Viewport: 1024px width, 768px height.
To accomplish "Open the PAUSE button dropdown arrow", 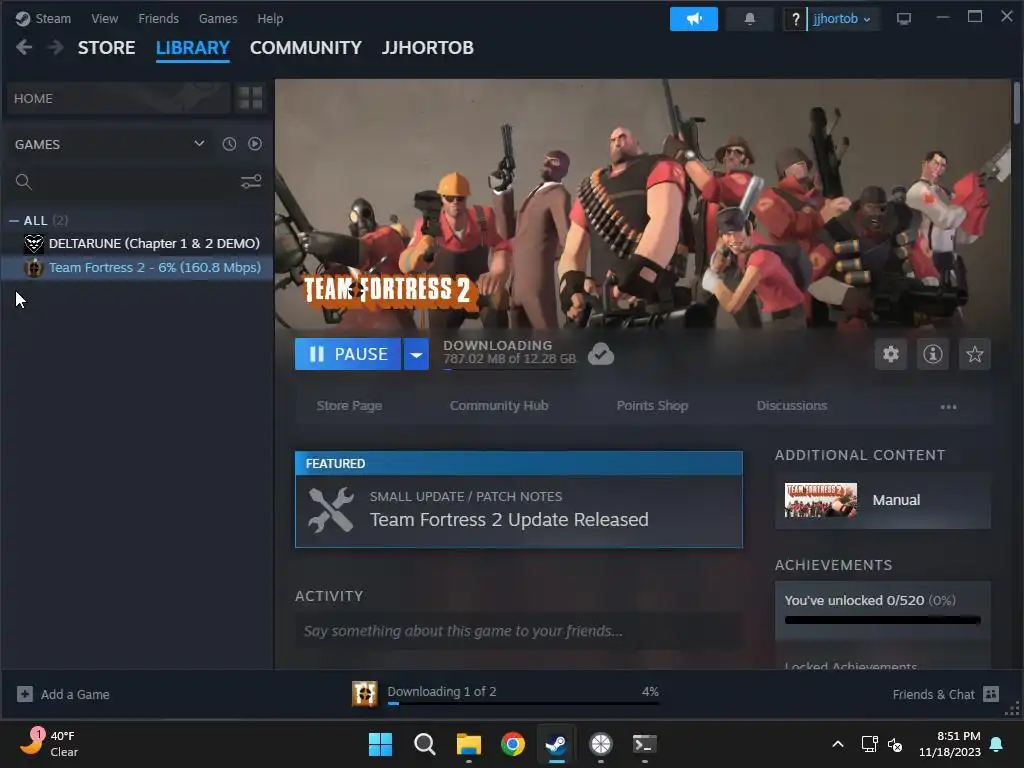I will pos(416,354).
